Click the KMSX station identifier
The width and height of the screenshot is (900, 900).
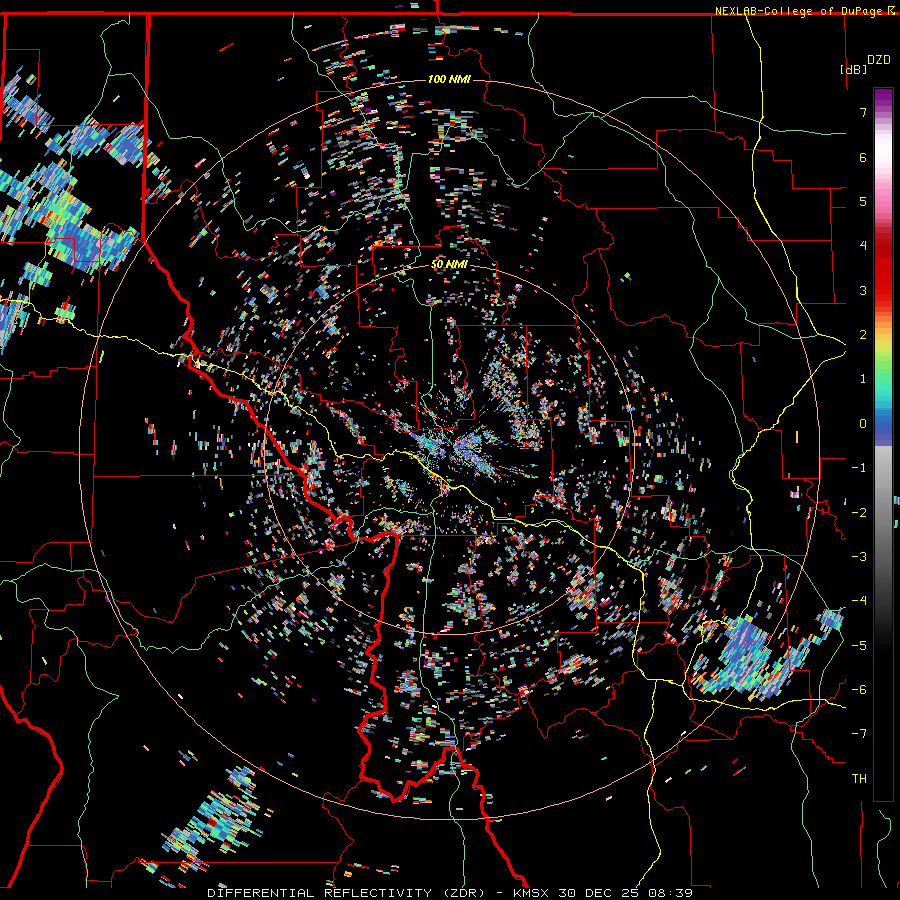pos(532,893)
